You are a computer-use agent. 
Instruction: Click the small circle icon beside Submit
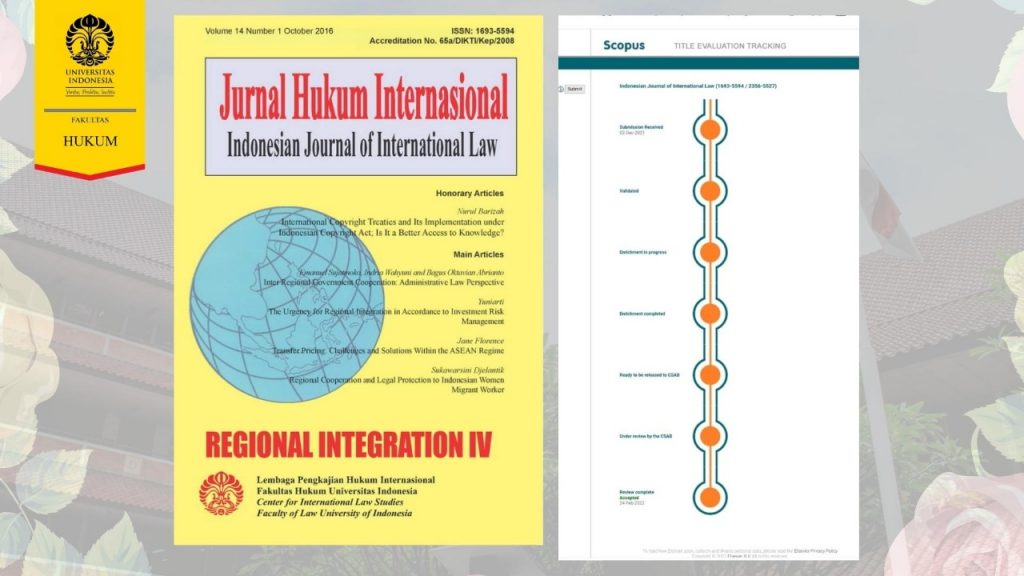pyautogui.click(x=563, y=87)
